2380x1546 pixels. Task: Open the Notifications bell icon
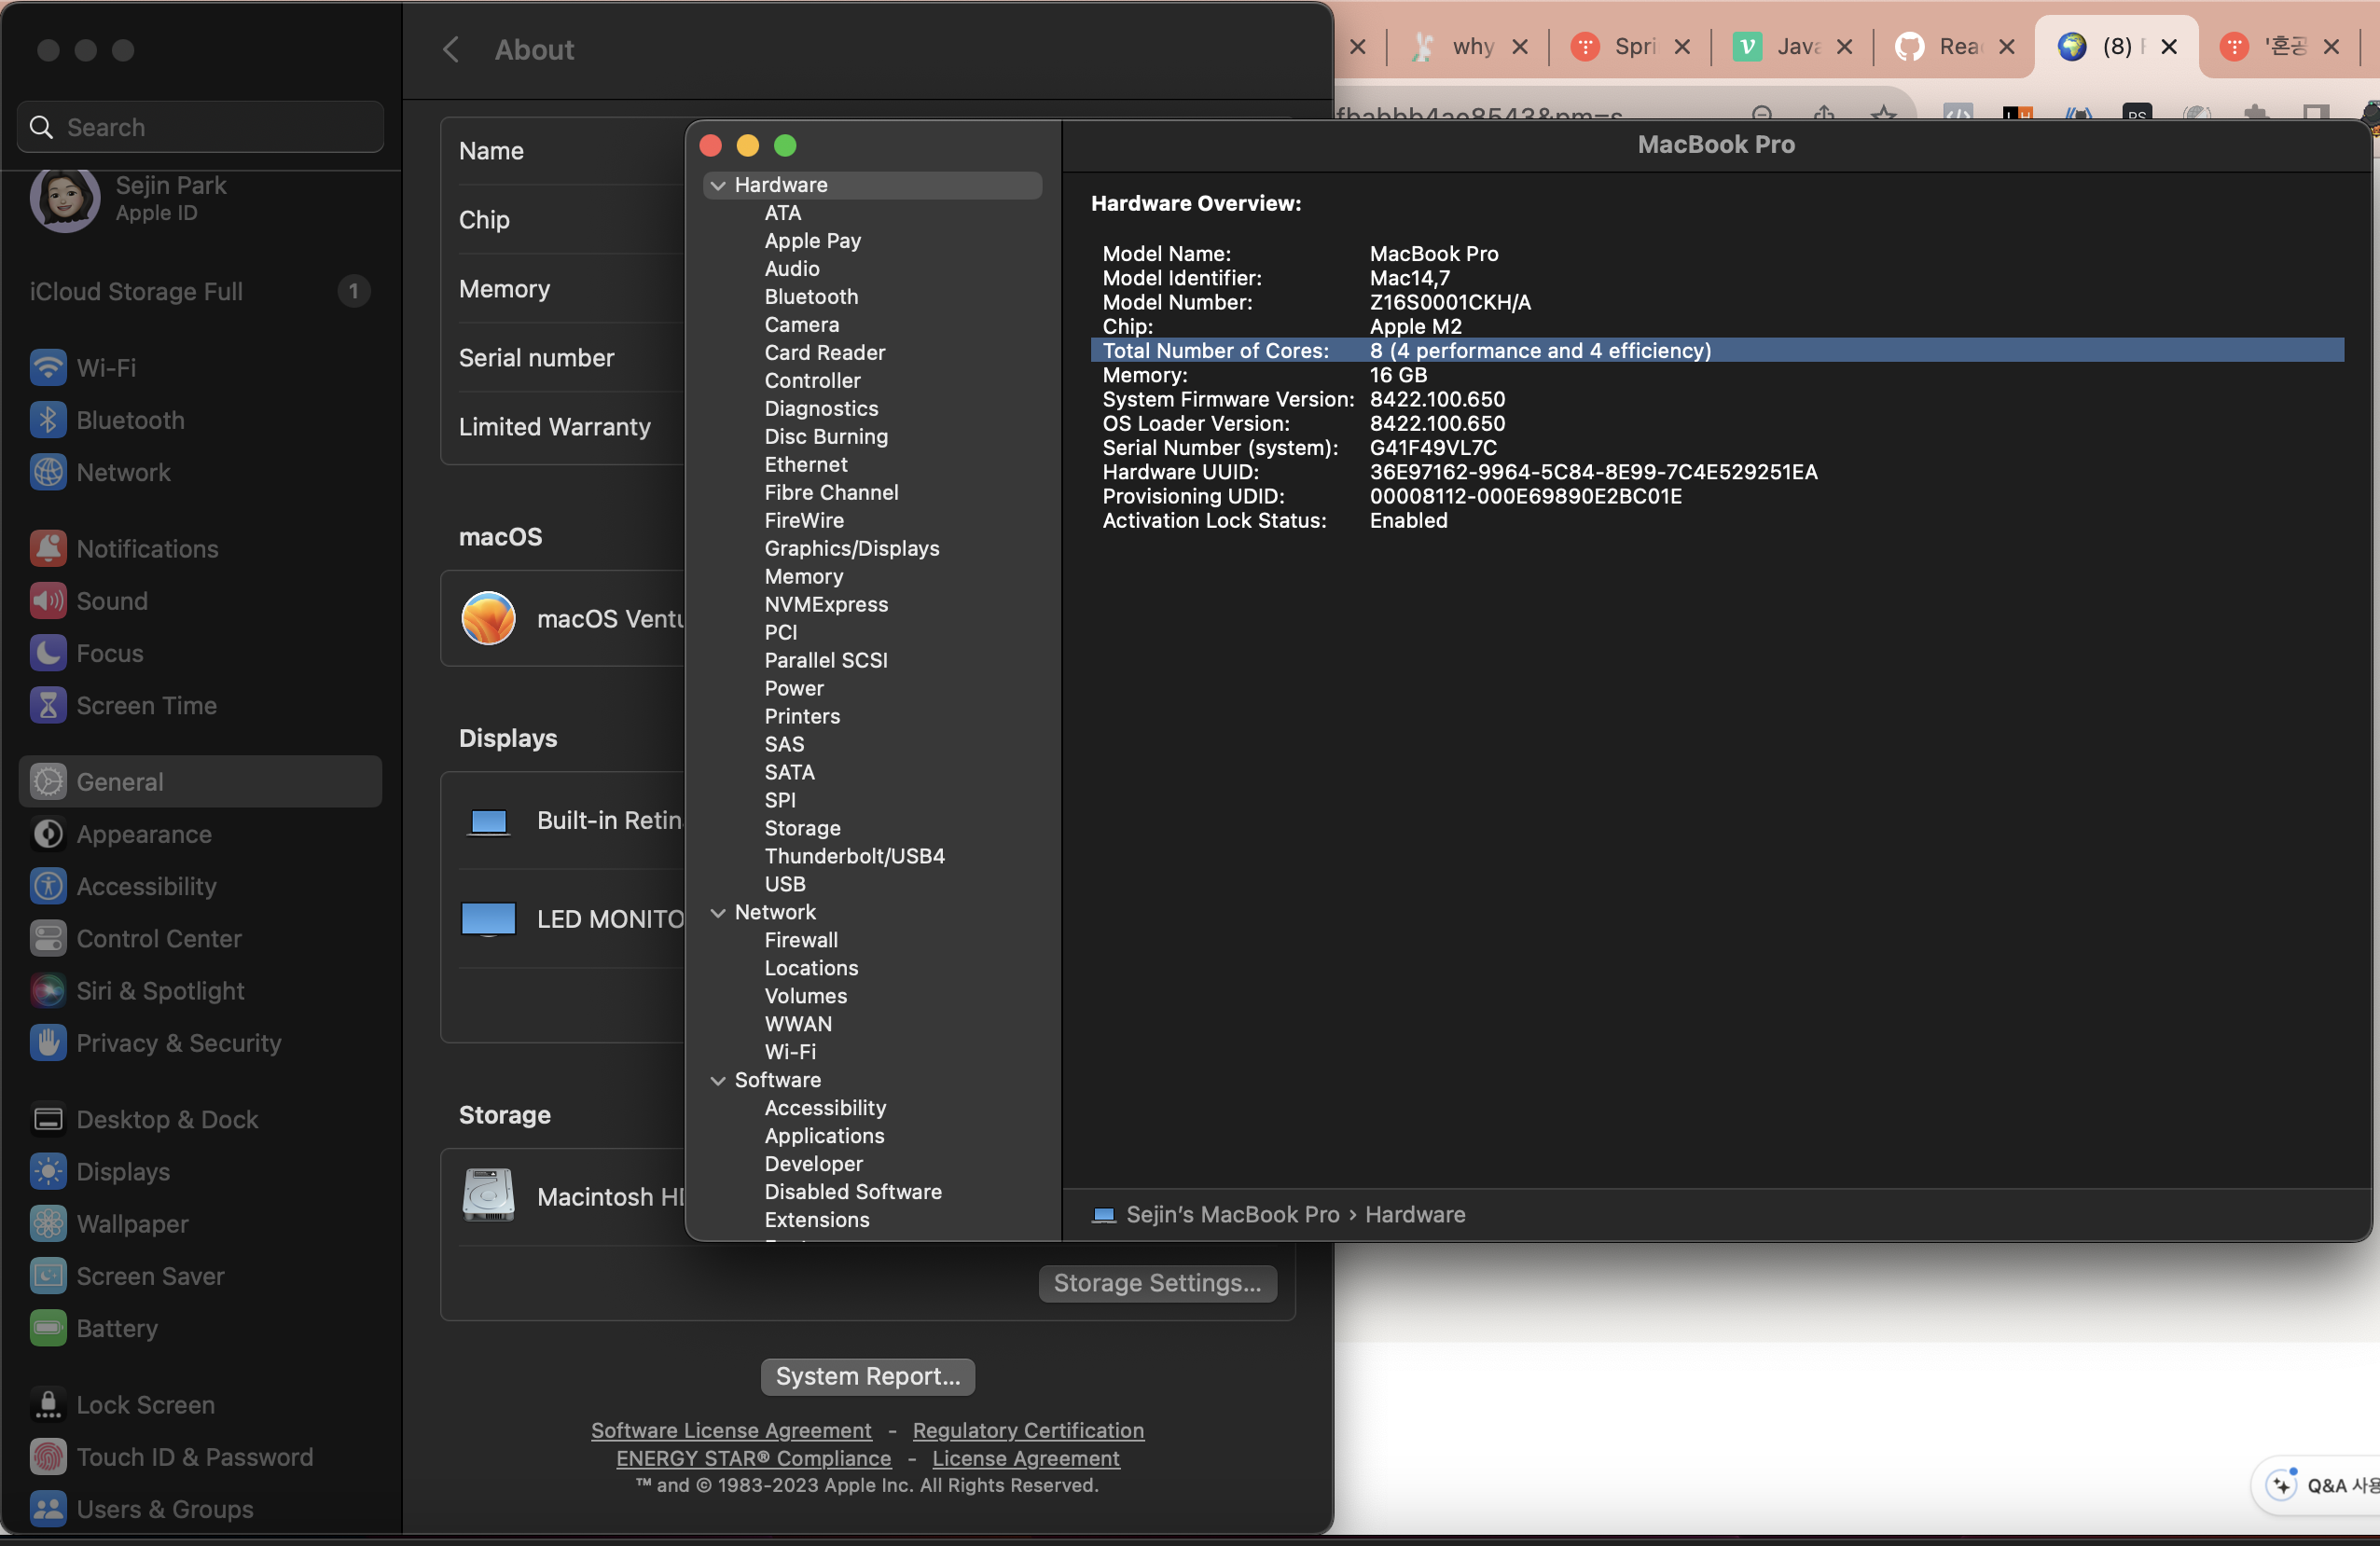pos(48,548)
